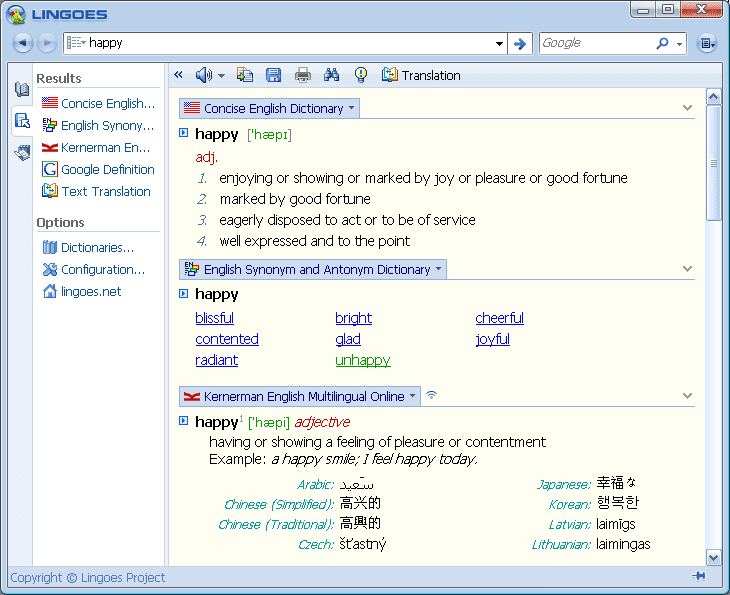Image resolution: width=730 pixels, height=595 pixels.
Task: Toggle the pin icon in status bar
Action: coord(699,576)
